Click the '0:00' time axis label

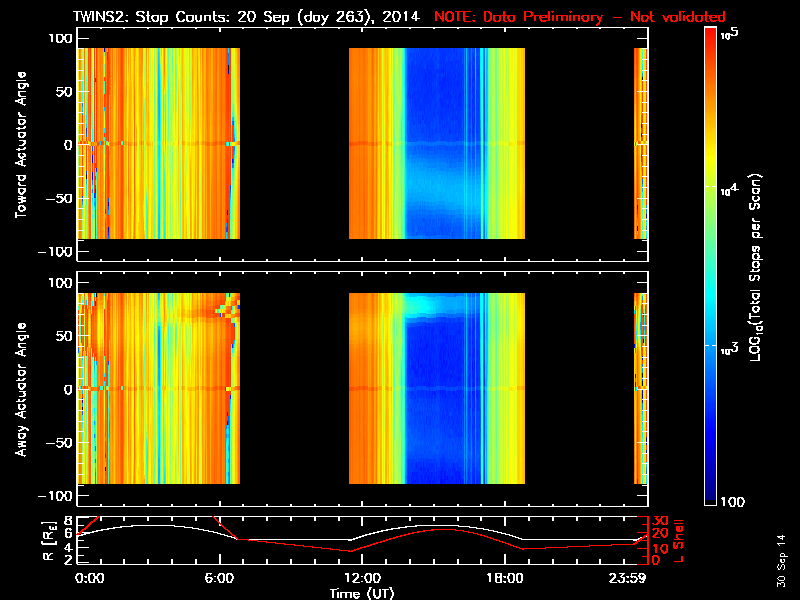(x=89, y=579)
